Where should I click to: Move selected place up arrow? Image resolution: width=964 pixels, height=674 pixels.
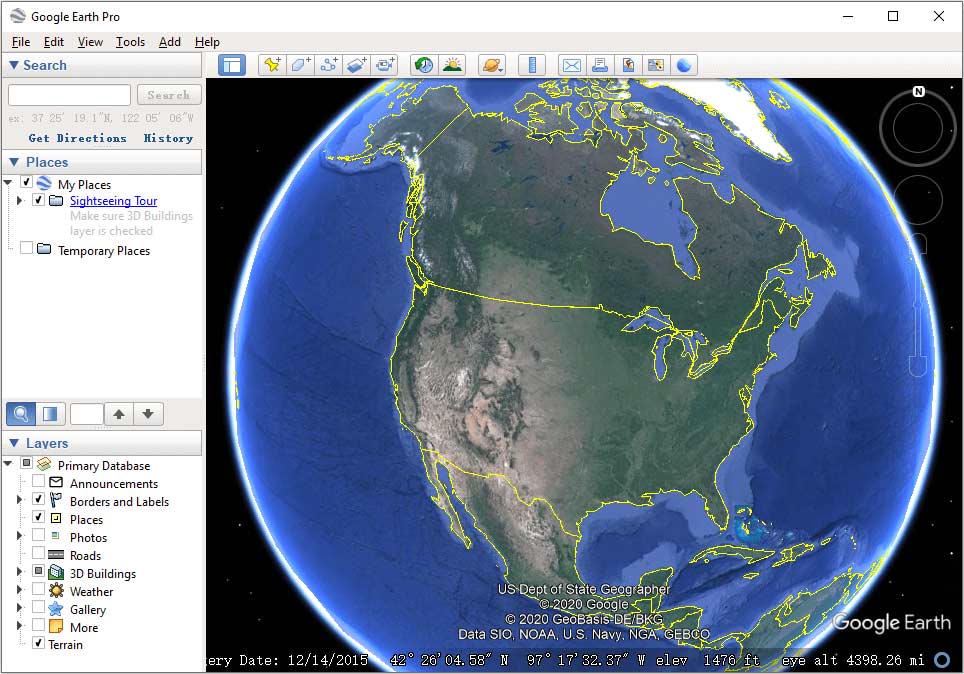119,414
